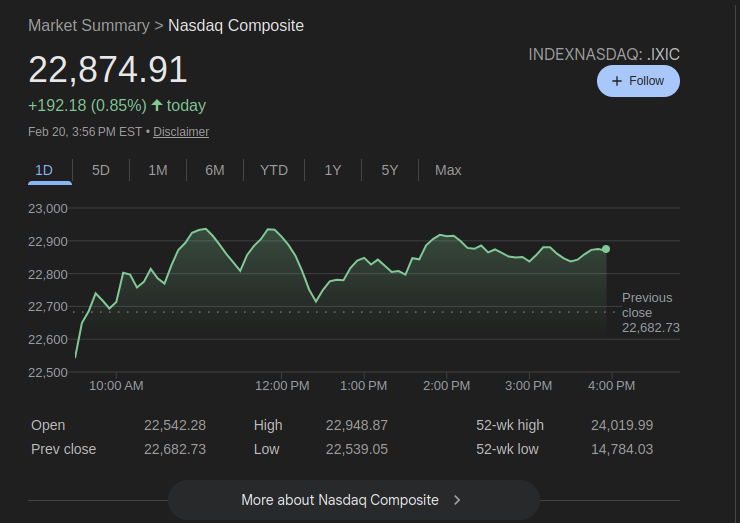This screenshot has height=523, width=740.
Task: View the 1Y chart range
Action: coord(333,170)
